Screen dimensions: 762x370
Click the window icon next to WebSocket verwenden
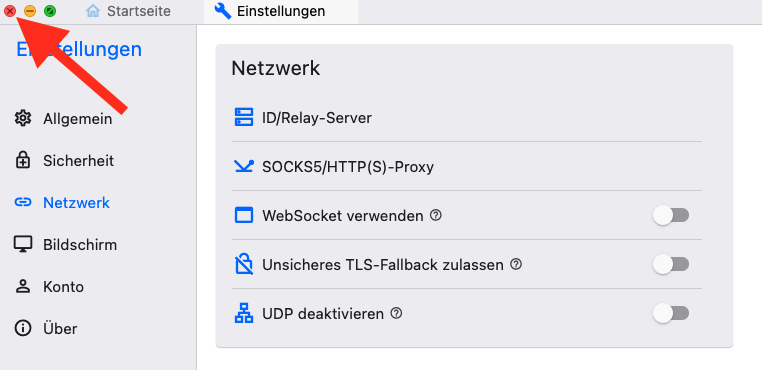click(x=243, y=215)
